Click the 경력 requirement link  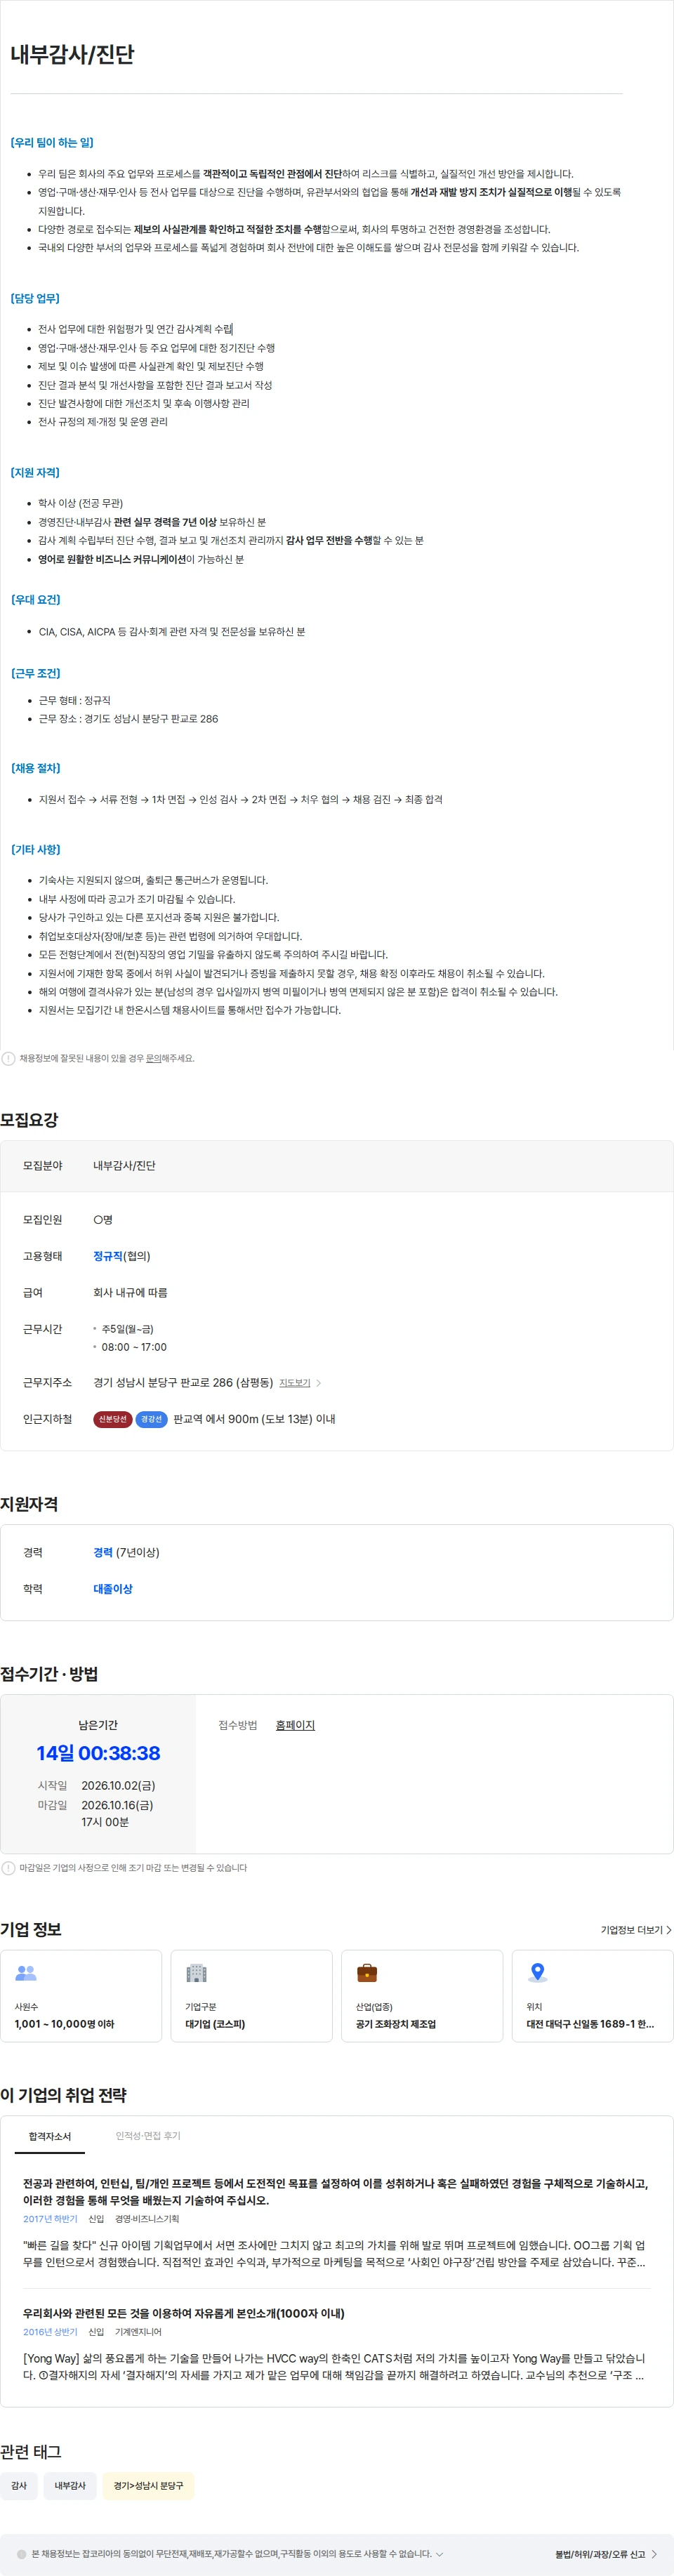pyautogui.click(x=103, y=1552)
